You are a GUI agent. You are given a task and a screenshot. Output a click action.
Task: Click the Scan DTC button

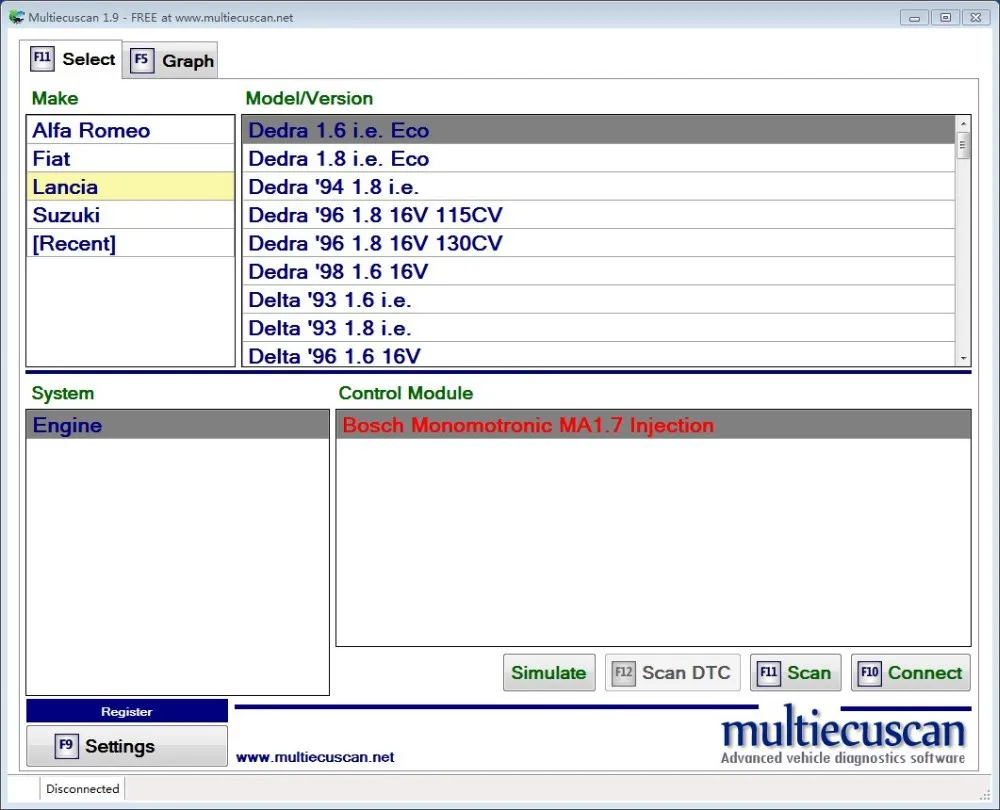(673, 672)
